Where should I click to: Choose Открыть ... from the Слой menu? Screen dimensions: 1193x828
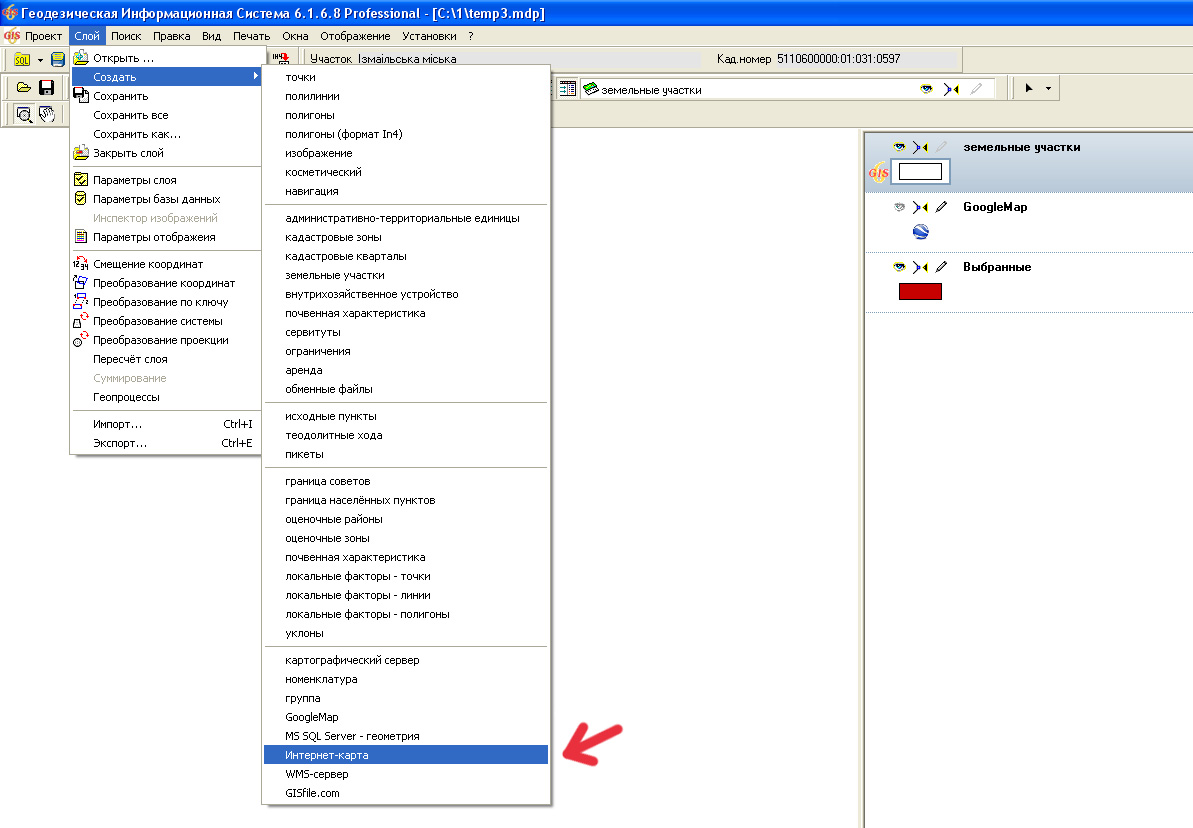pyautogui.click(x=166, y=58)
